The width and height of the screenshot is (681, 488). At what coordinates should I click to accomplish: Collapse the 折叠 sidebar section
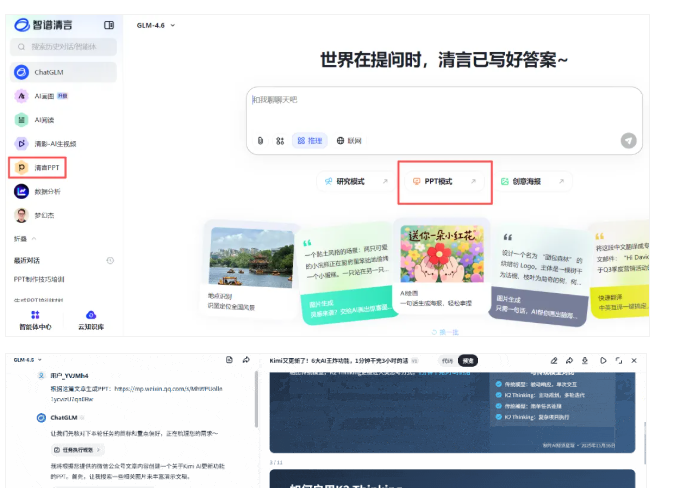[24, 239]
